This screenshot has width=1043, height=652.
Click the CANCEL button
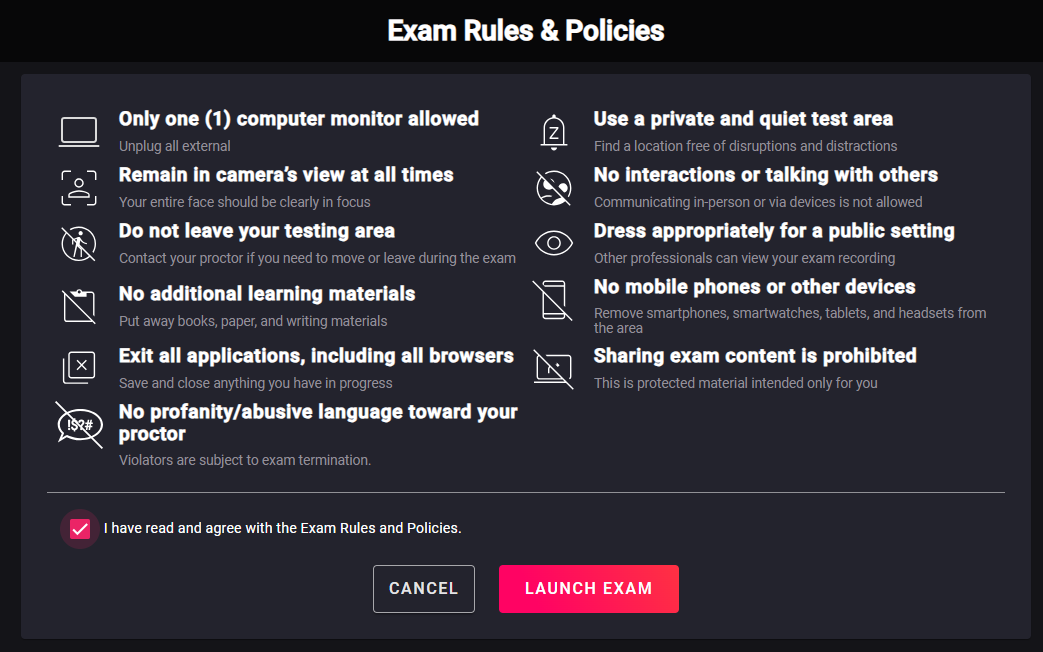[x=424, y=589]
